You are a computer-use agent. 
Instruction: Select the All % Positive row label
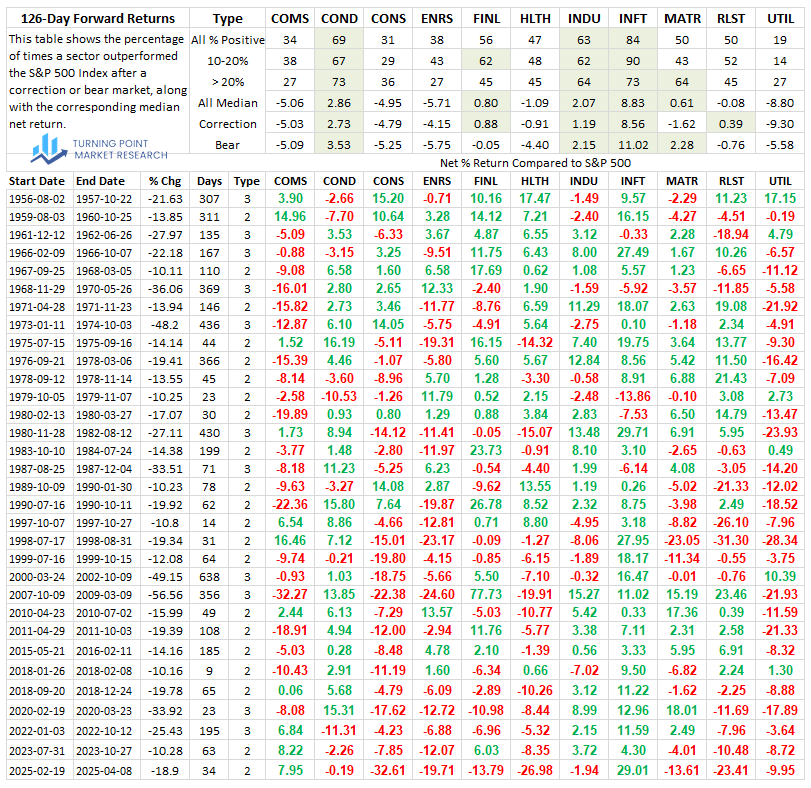[x=229, y=38]
